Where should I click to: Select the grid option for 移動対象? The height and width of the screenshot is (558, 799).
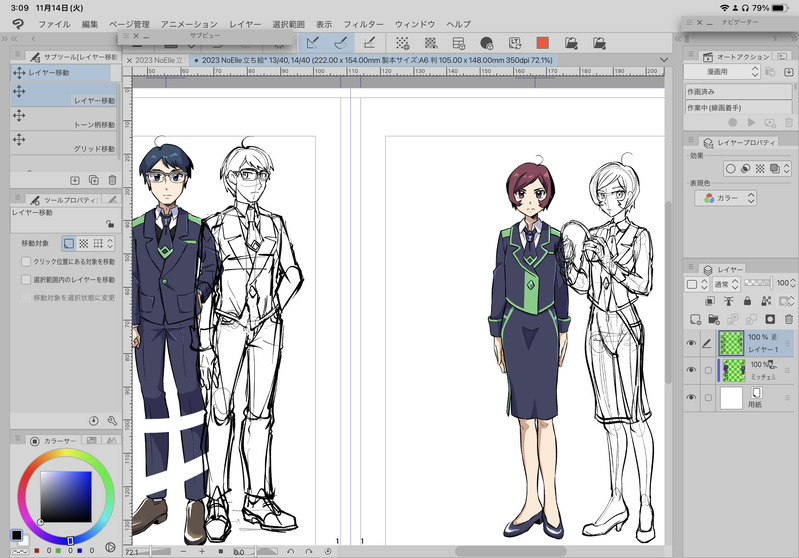click(98, 243)
